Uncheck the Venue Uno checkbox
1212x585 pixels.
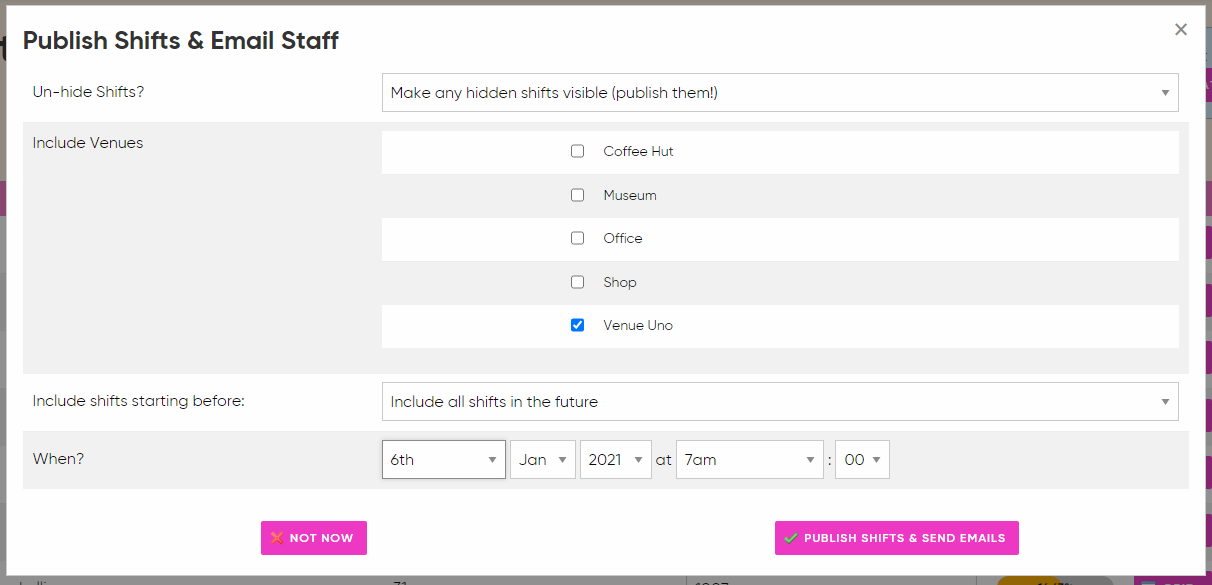click(x=577, y=325)
